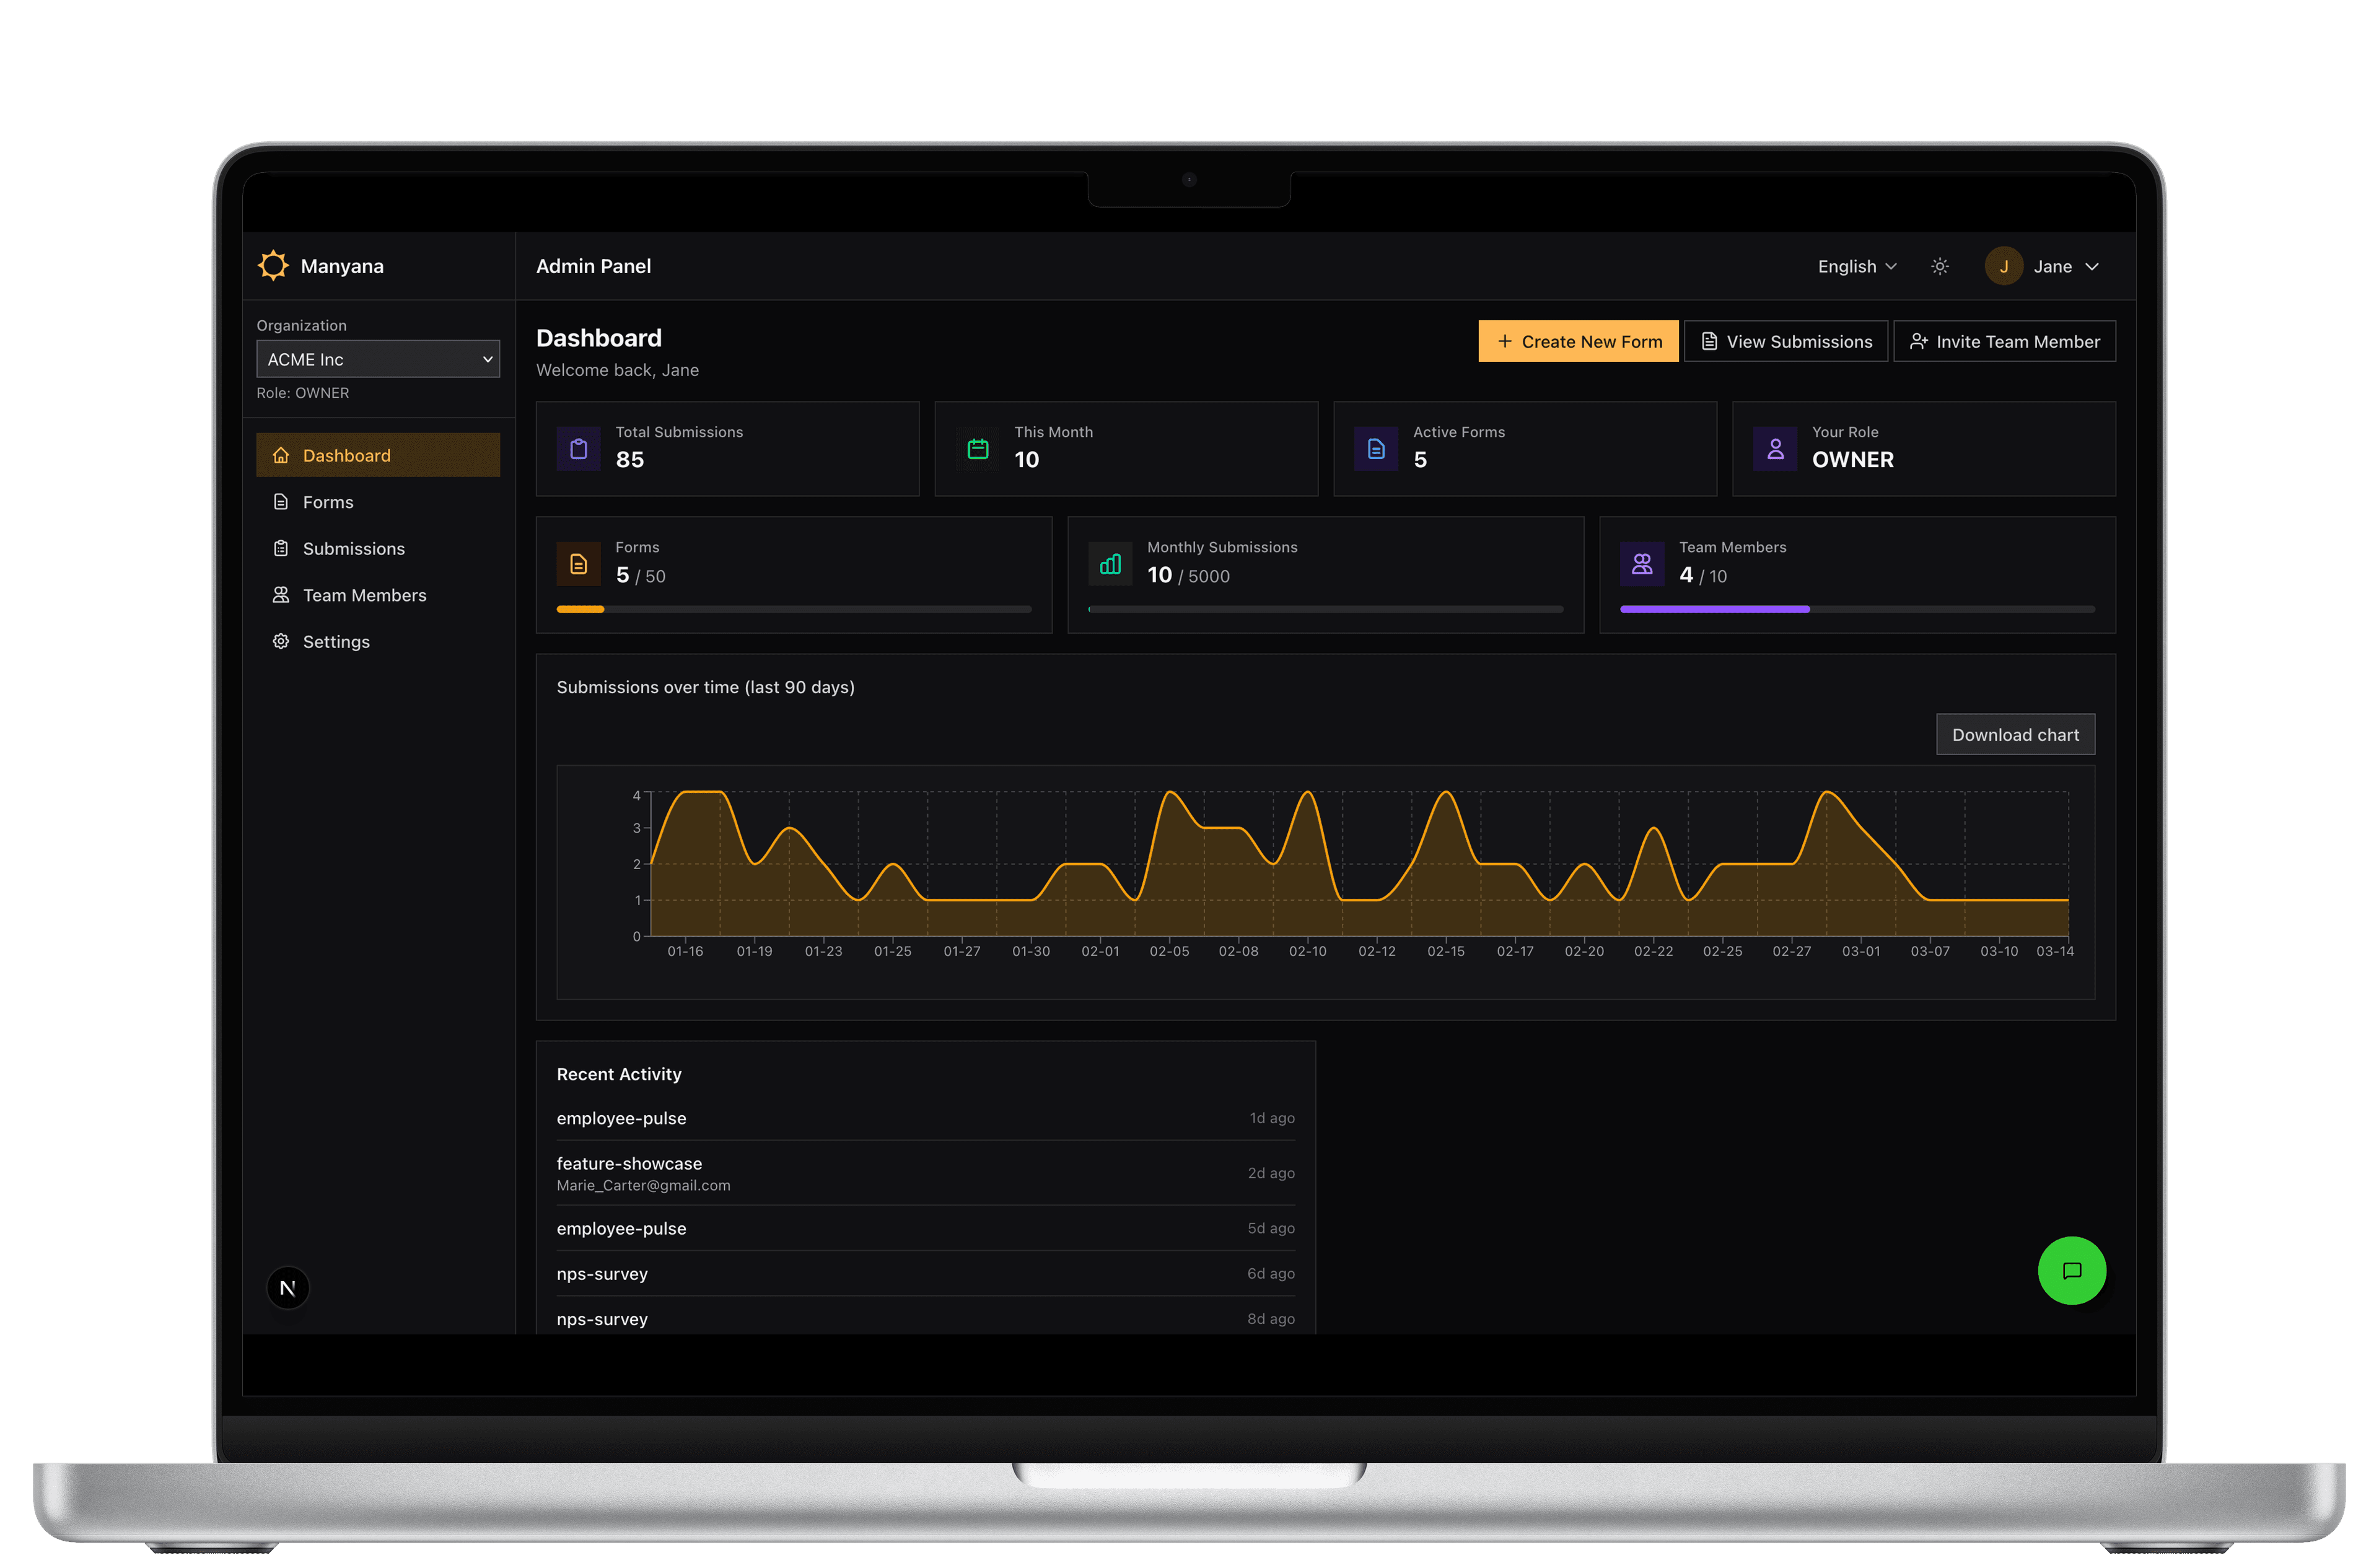The width and height of the screenshot is (2379, 1568).
Task: Open View Submissions
Action: pyautogui.click(x=1786, y=341)
